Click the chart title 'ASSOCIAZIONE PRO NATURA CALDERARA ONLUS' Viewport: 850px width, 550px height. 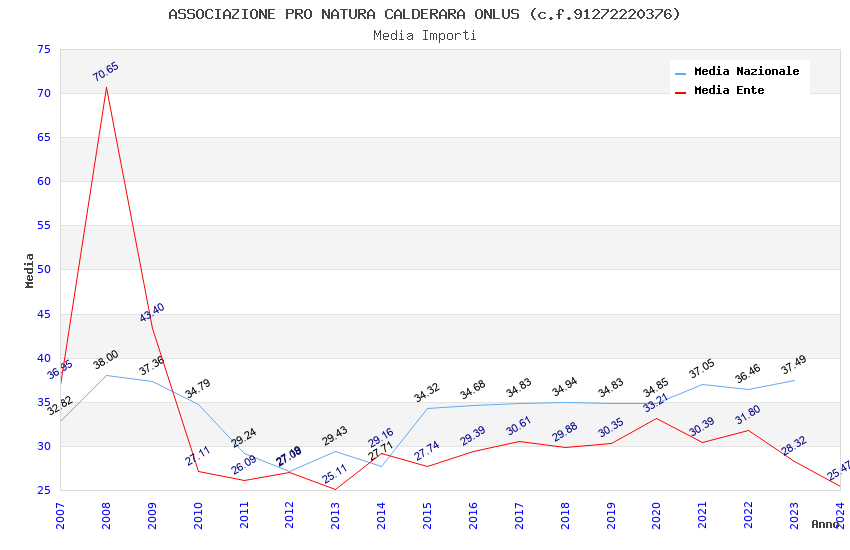coord(344,14)
